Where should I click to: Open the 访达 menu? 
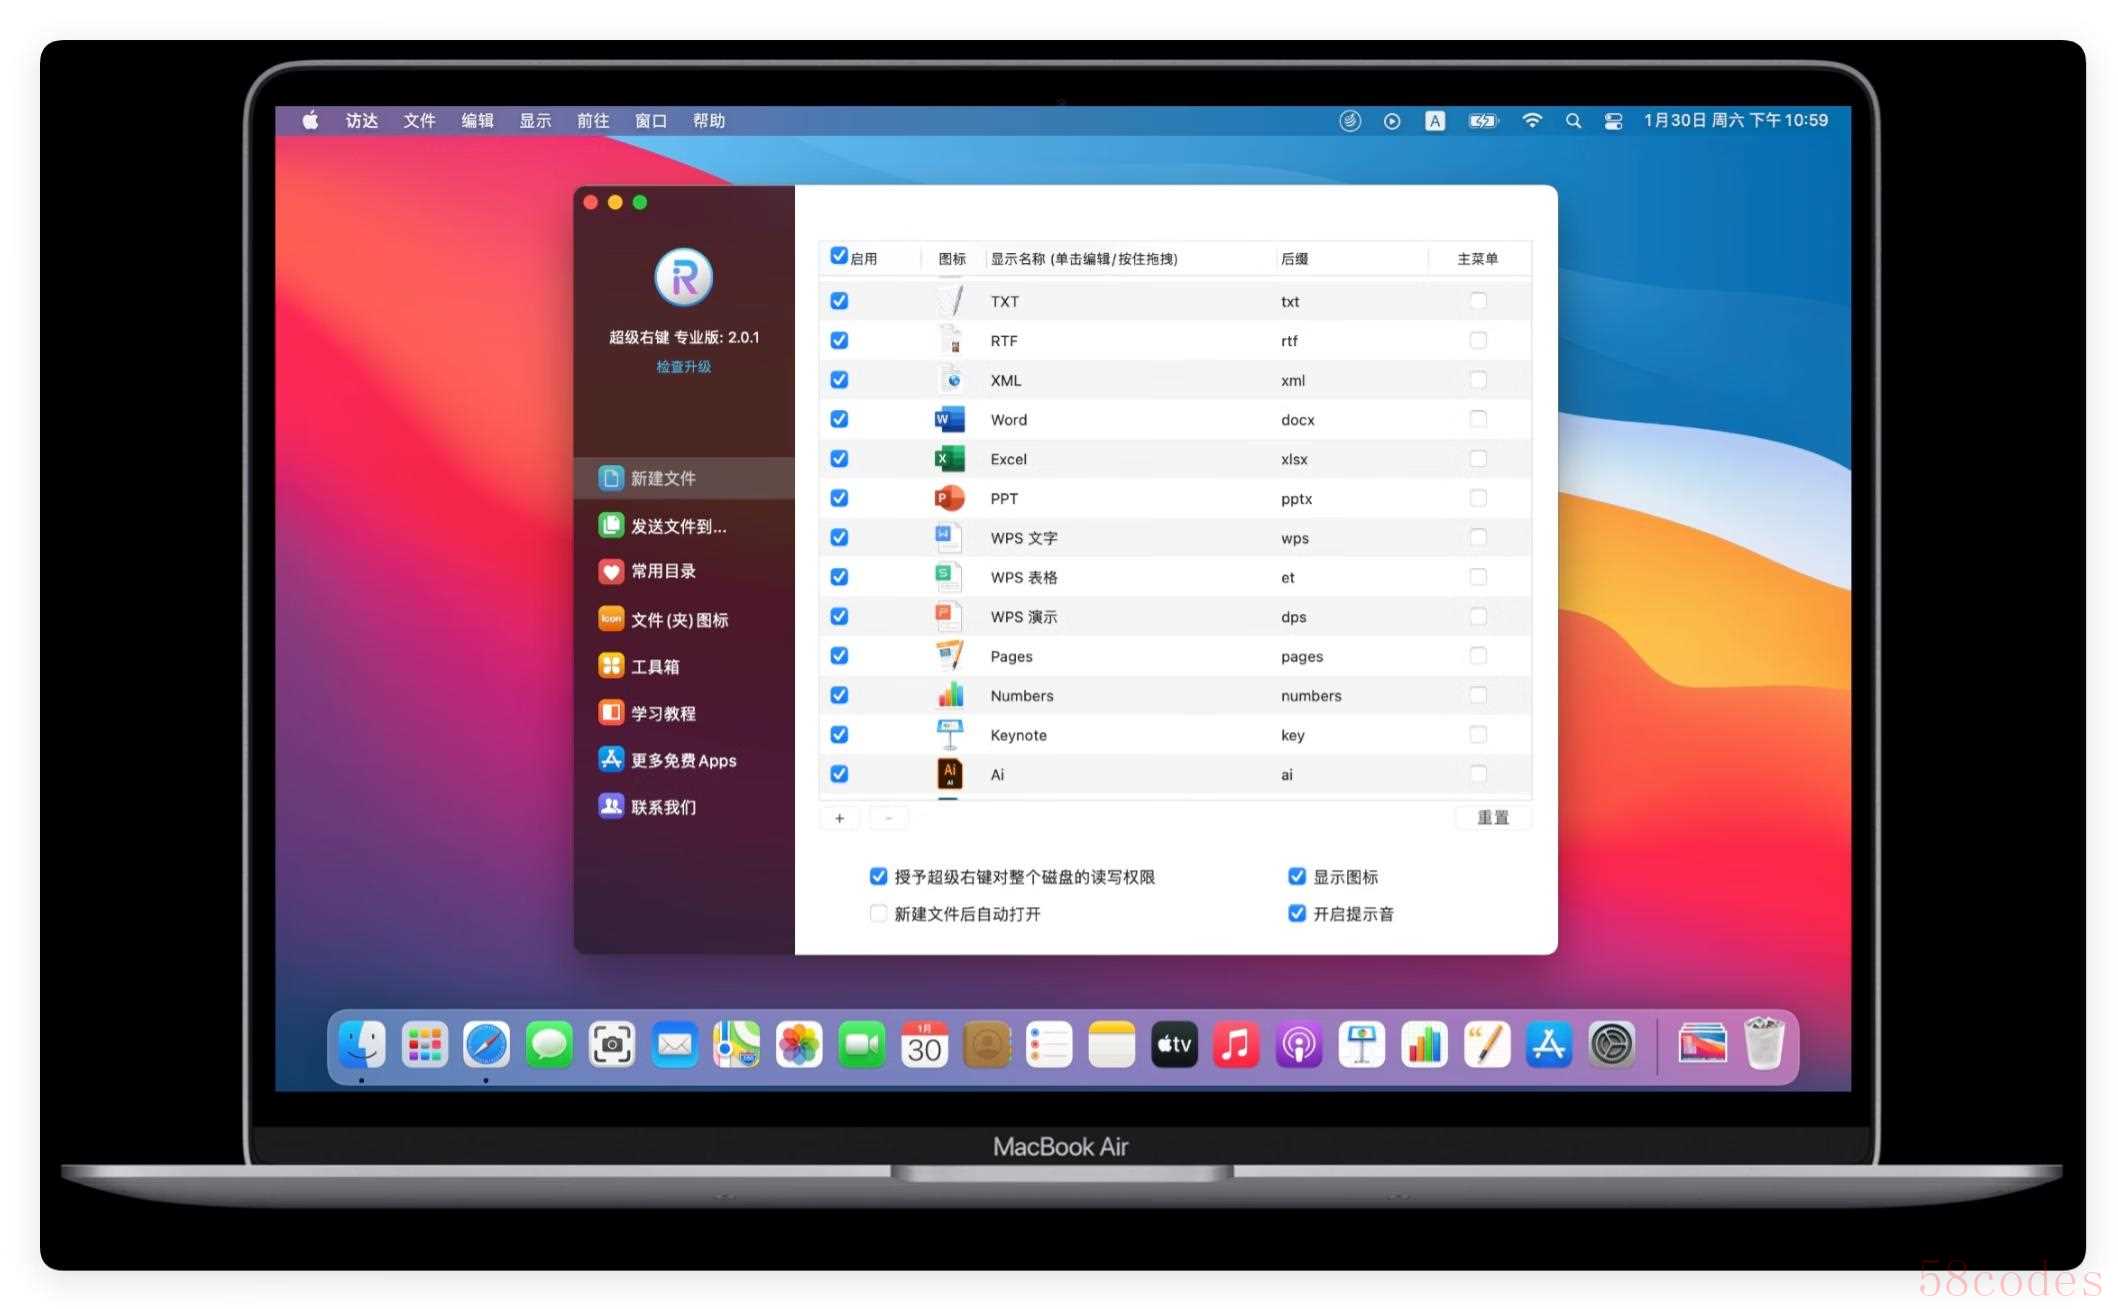tap(361, 121)
